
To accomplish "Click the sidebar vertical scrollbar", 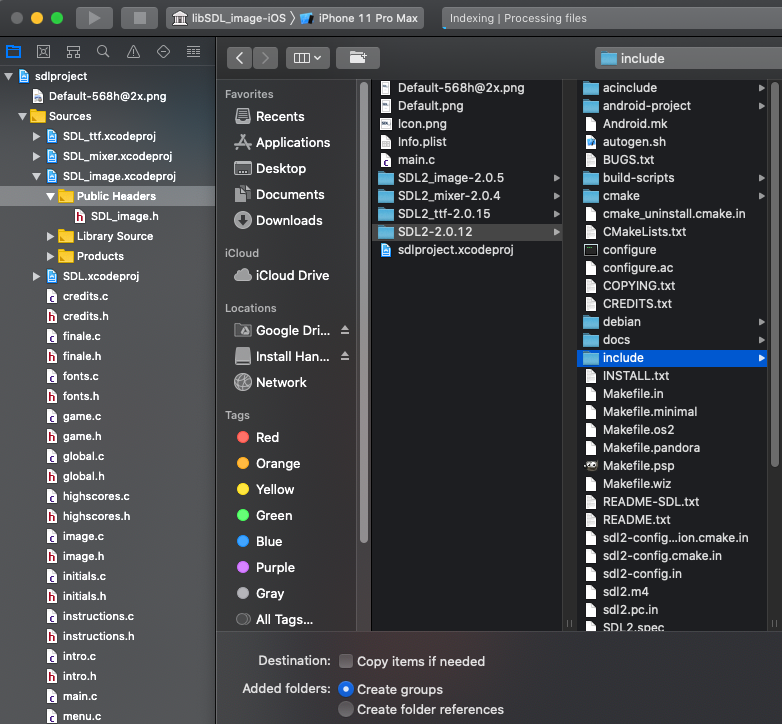I will point(364,312).
